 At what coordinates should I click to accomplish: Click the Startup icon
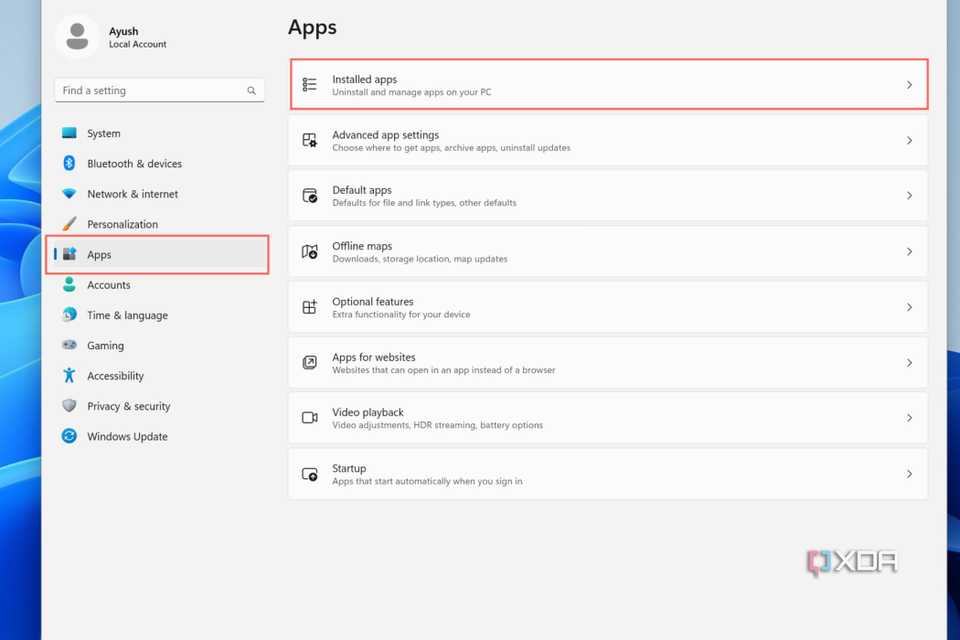pyautogui.click(x=310, y=474)
